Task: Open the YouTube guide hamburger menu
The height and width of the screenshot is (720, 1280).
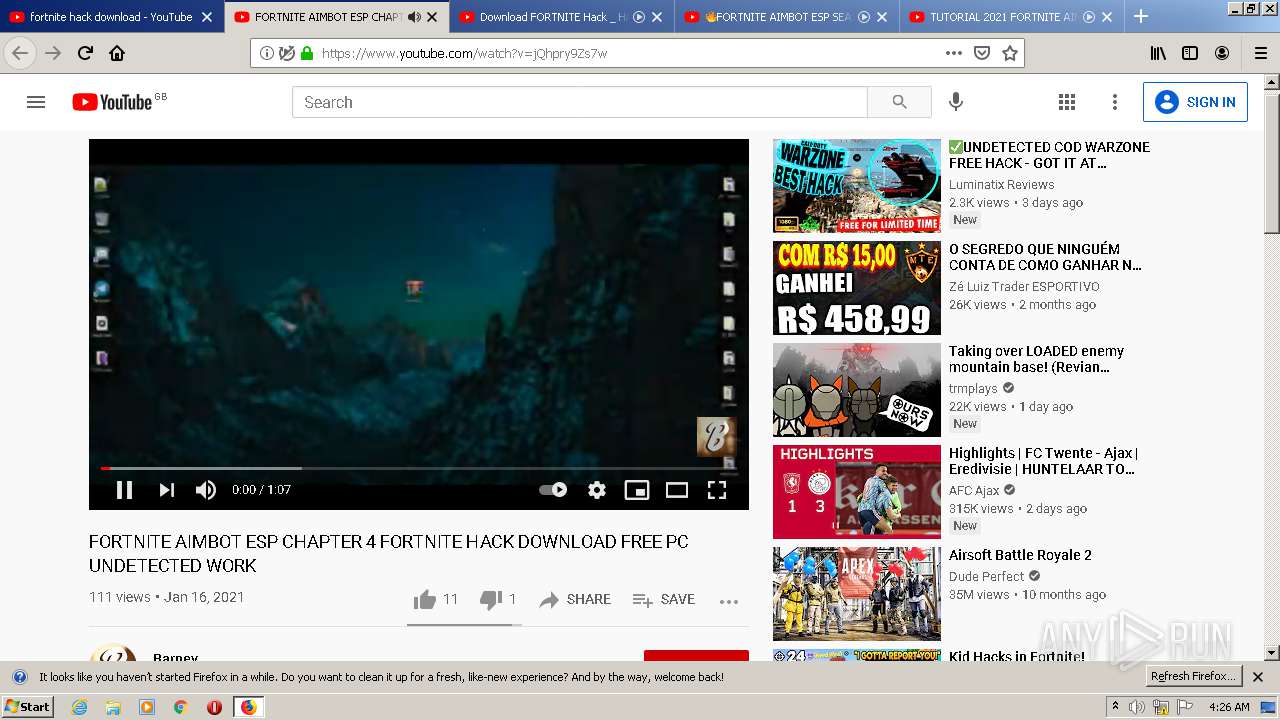Action: 36,102
